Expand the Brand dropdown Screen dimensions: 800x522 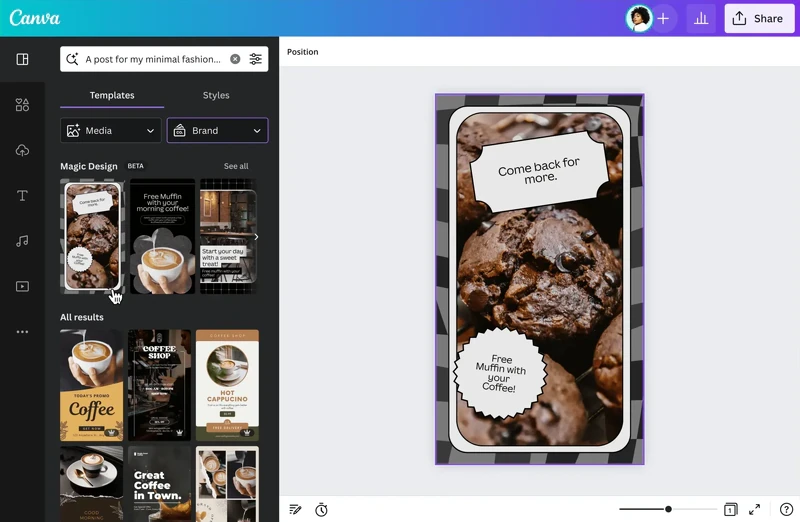coord(217,131)
